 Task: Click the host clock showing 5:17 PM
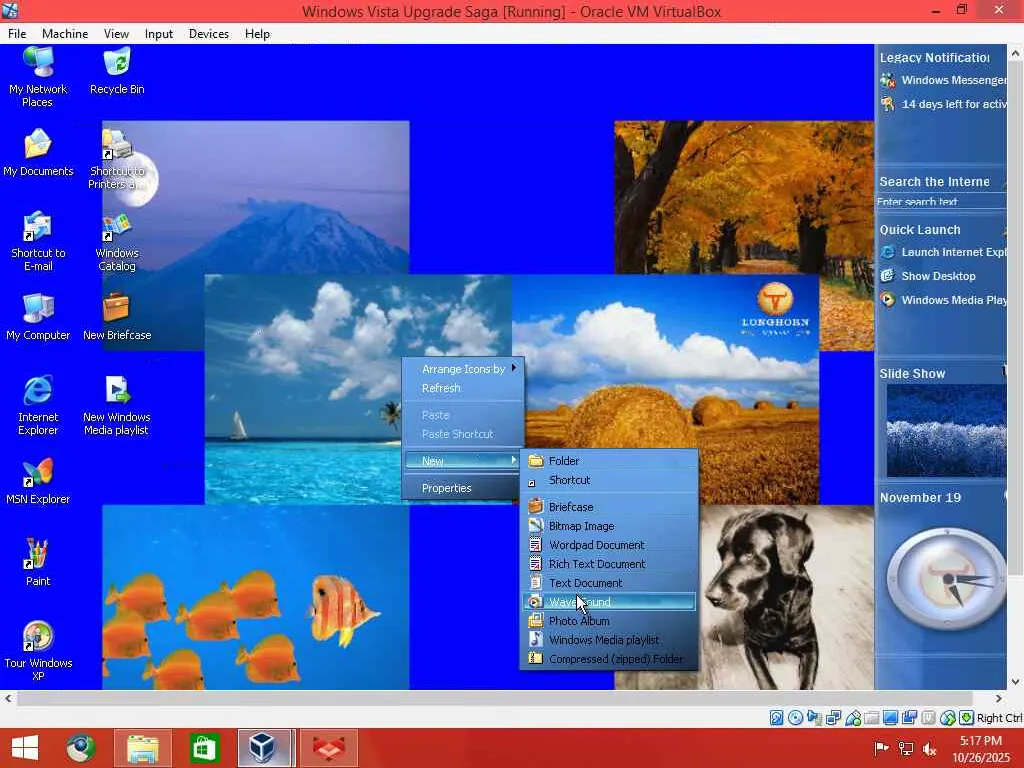pos(980,741)
